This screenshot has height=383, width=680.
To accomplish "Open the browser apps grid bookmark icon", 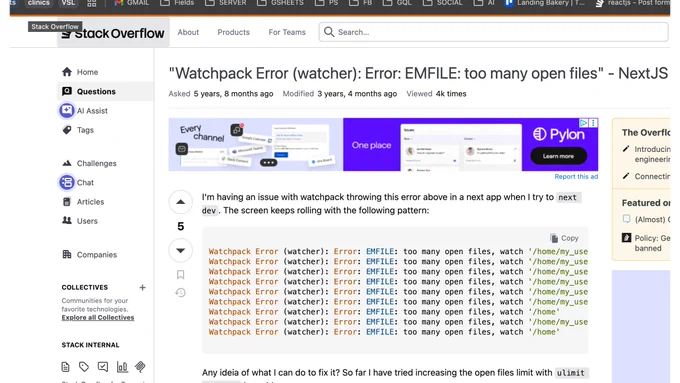I will 92,3.
